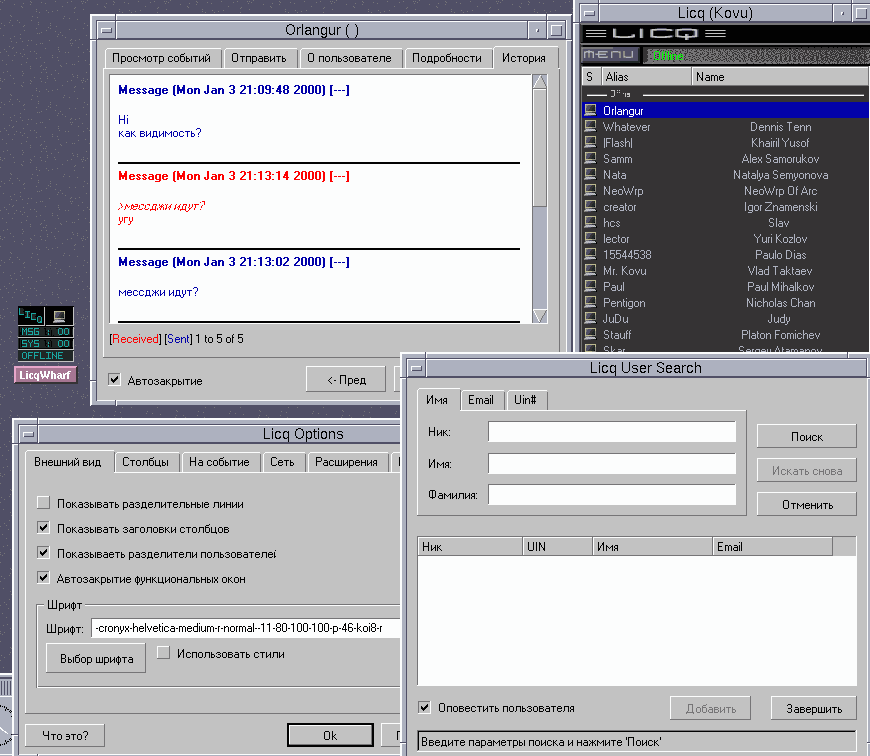Click Что это? button
Screen dimensions: 870x756
point(65,735)
